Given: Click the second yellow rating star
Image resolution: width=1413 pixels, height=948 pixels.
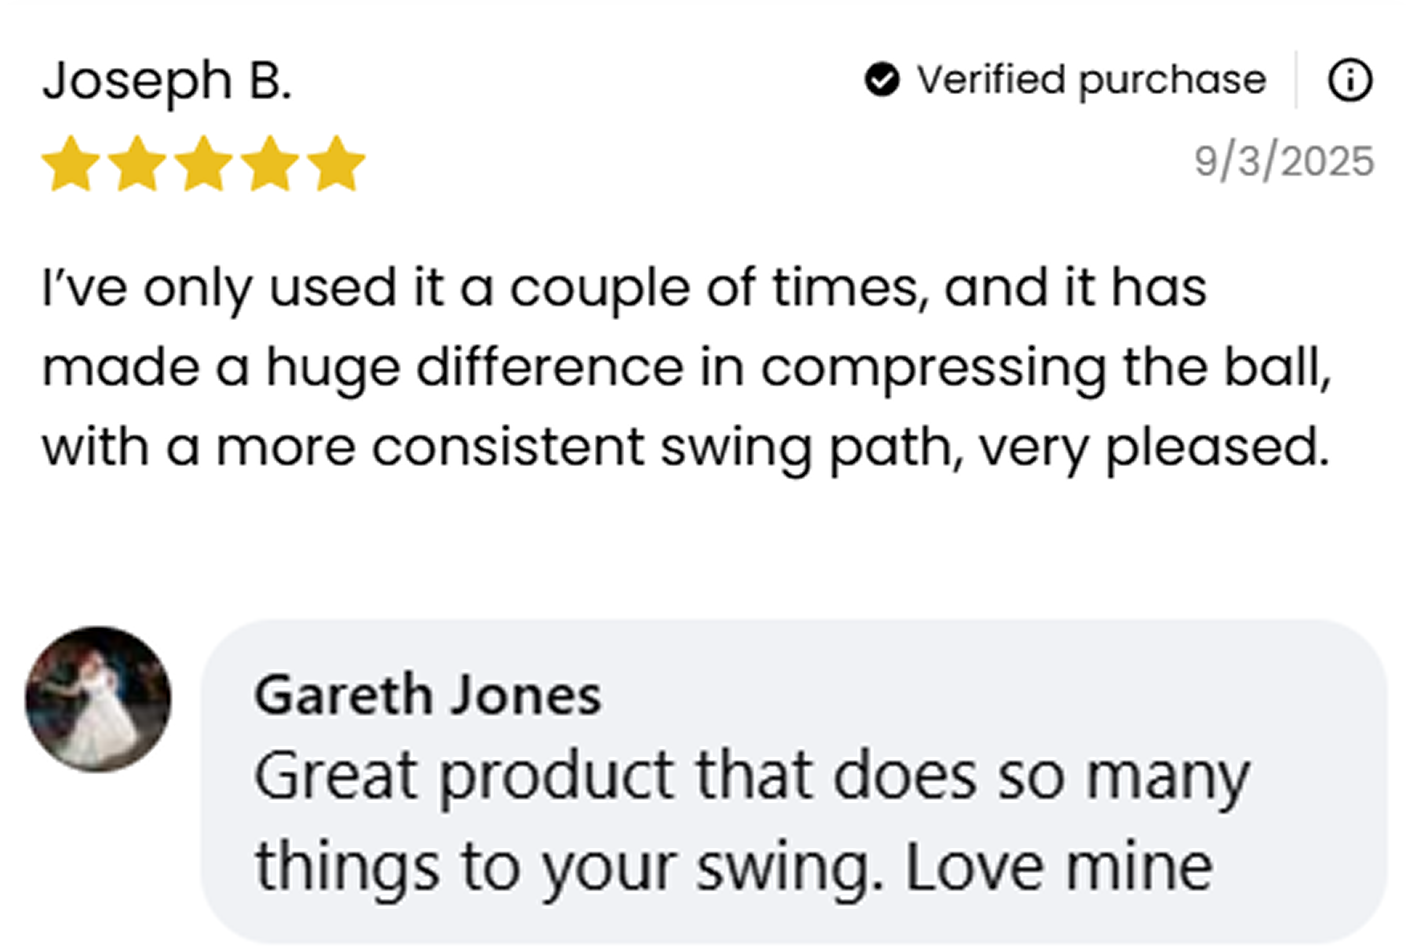Looking at the screenshot, I should pyautogui.click(x=137, y=164).
